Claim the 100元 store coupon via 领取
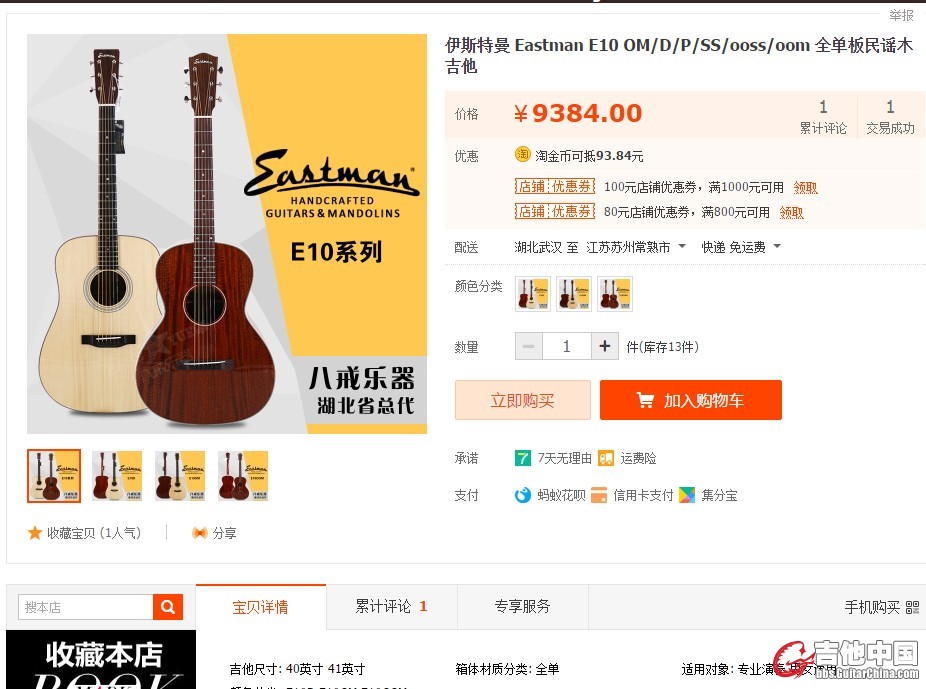The width and height of the screenshot is (926, 689). click(806, 188)
